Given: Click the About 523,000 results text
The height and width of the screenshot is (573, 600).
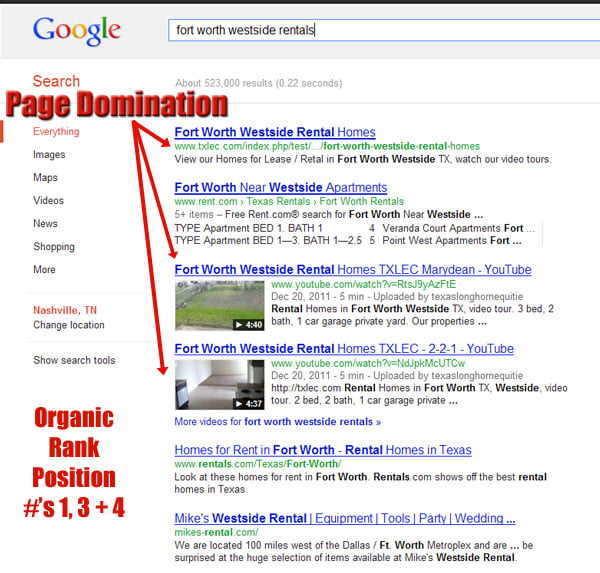Looking at the screenshot, I should [x=258, y=83].
